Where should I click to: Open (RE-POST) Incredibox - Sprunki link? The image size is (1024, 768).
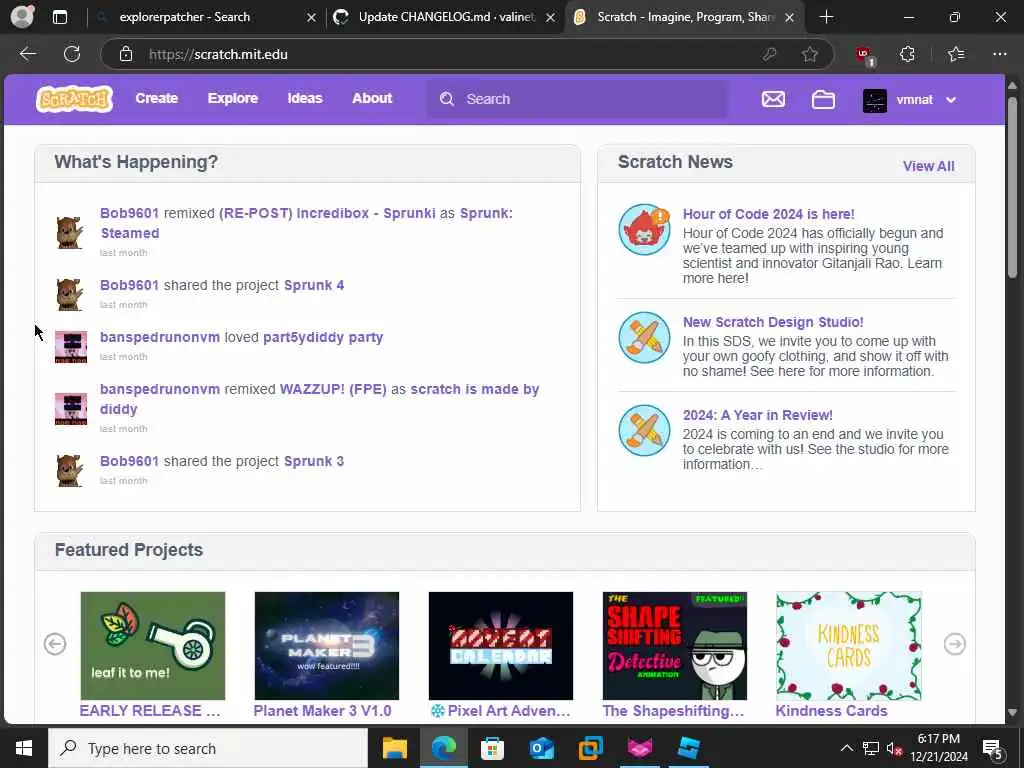[327, 214]
